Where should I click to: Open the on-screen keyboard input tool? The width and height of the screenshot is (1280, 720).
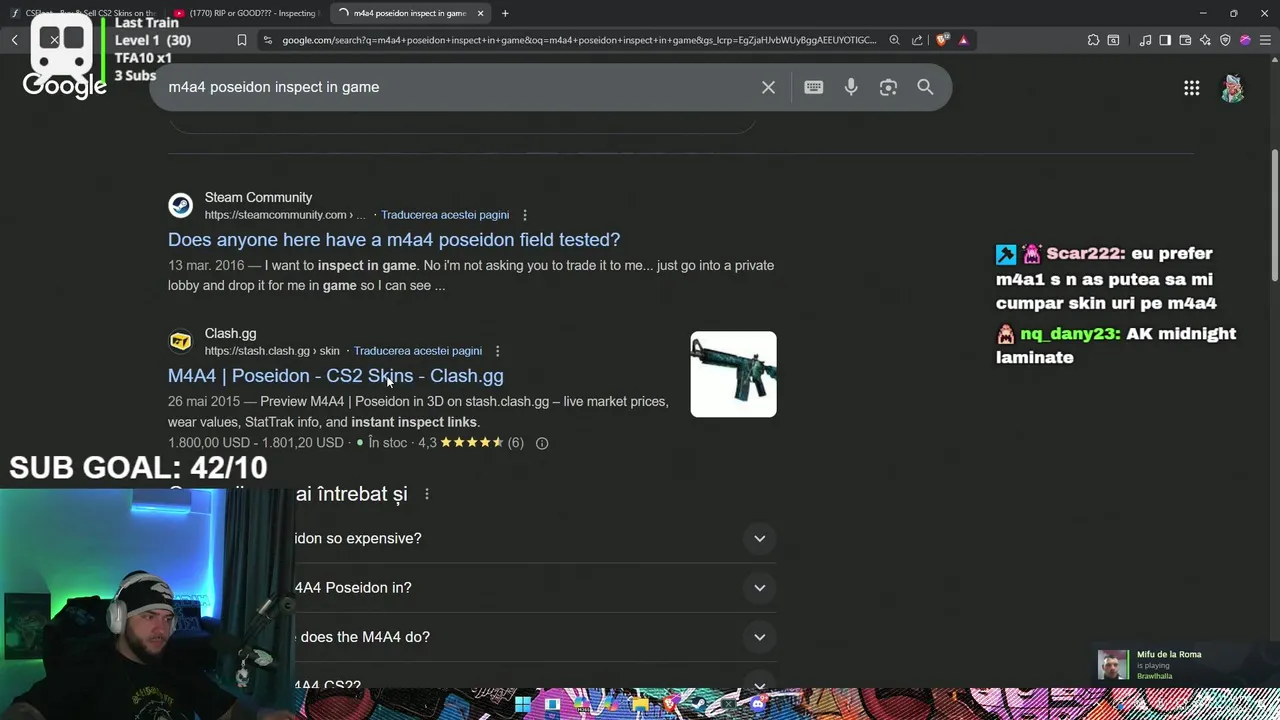[x=814, y=87]
